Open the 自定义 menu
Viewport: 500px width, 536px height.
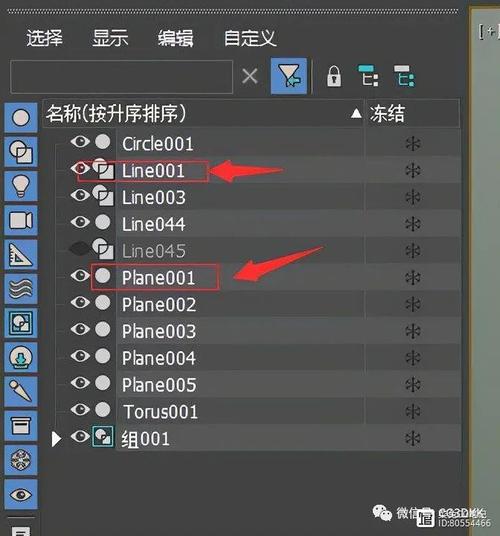(x=250, y=38)
